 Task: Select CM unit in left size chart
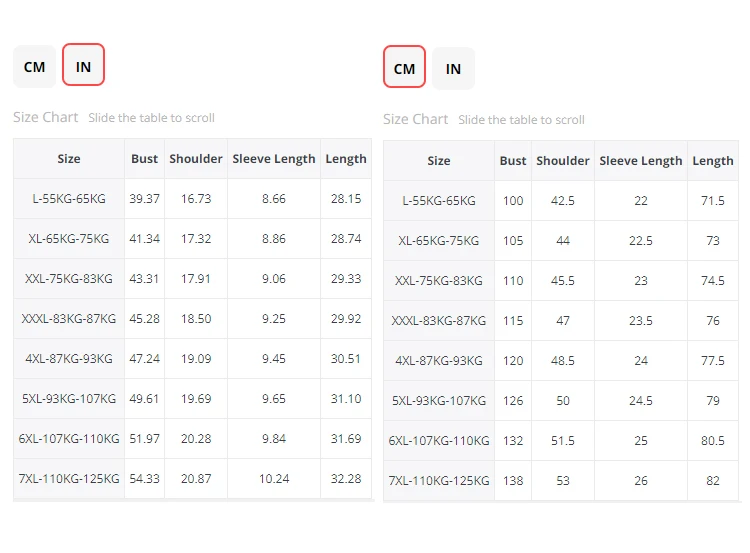click(x=34, y=66)
